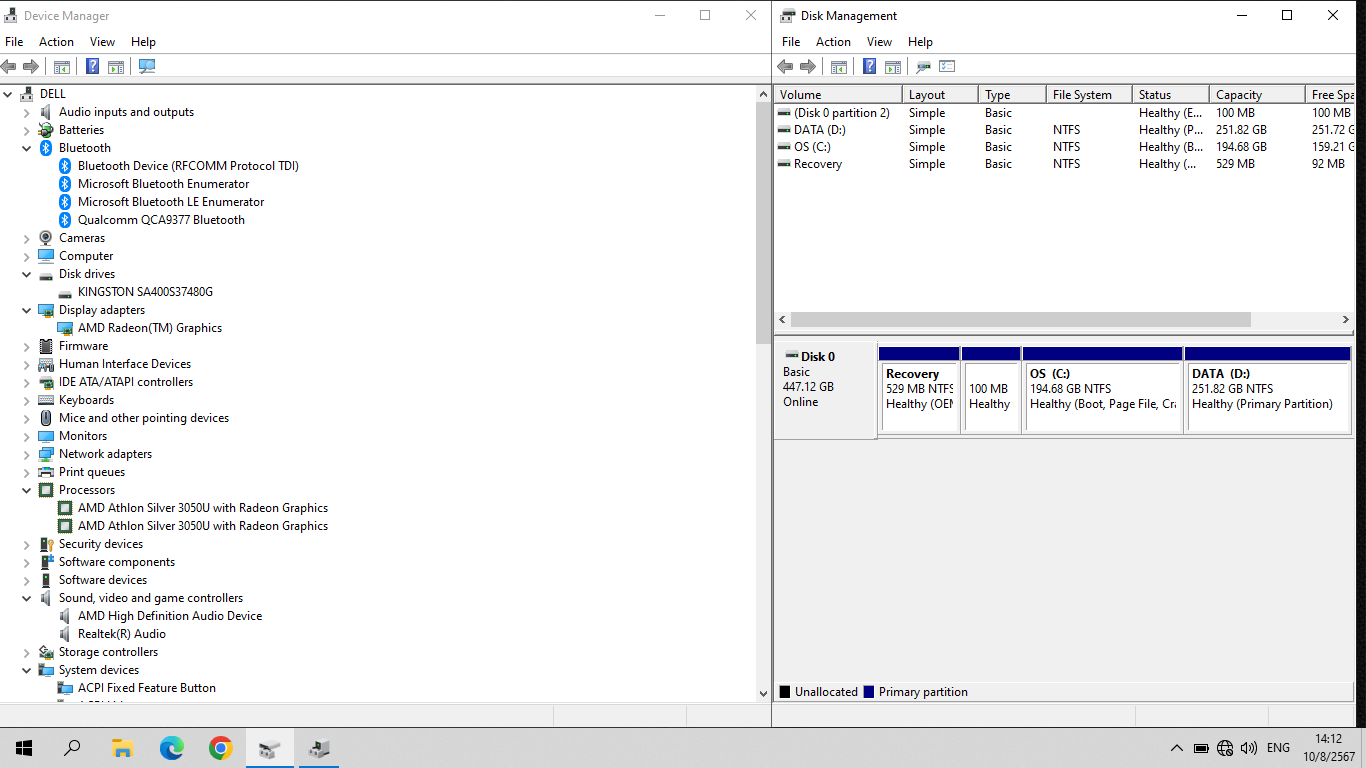
Task: Launch Google Chrome from the taskbar
Action: (221, 748)
